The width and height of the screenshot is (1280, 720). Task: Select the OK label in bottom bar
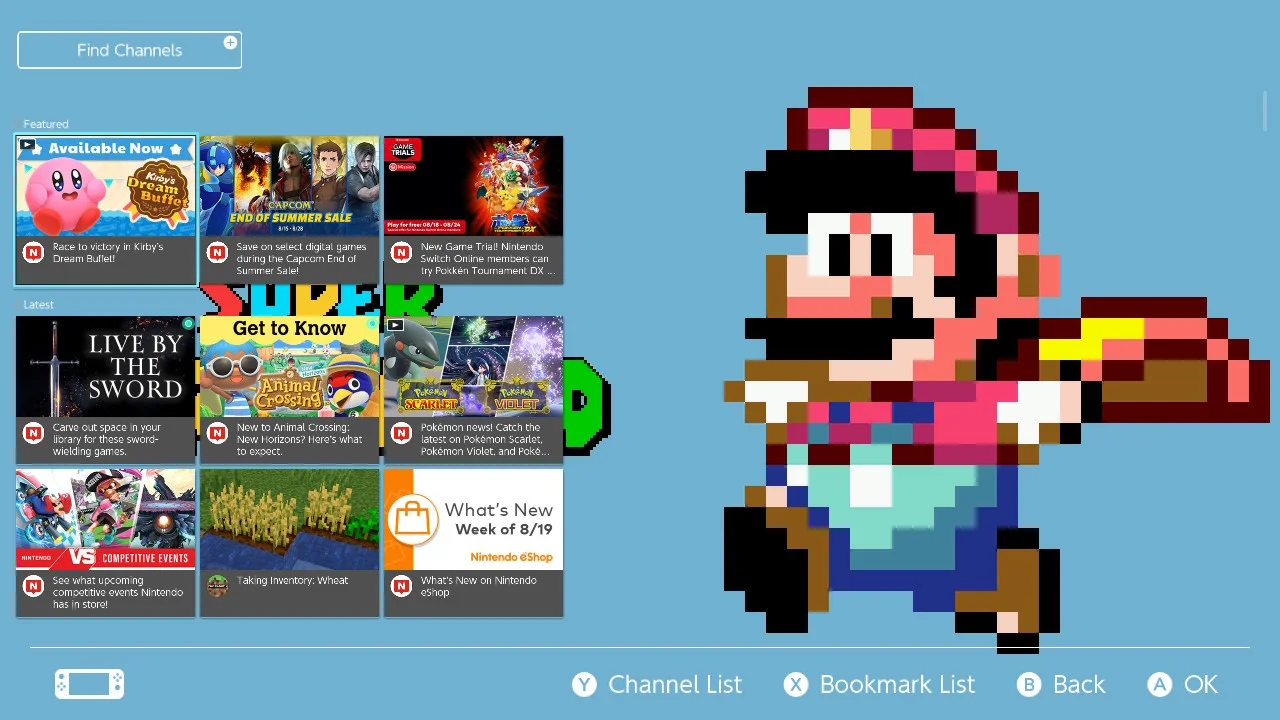click(x=1201, y=684)
